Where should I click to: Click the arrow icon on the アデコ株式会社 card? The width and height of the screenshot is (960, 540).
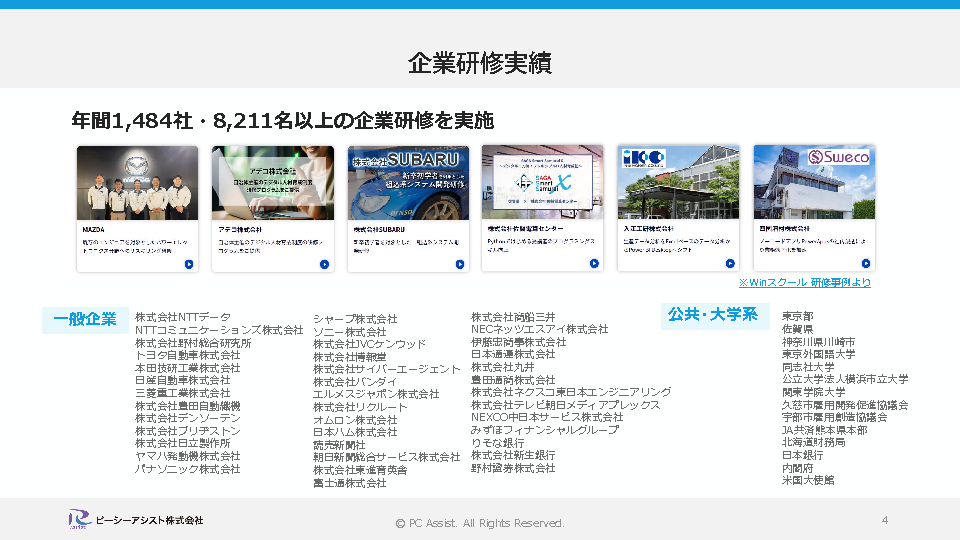pyautogui.click(x=324, y=264)
